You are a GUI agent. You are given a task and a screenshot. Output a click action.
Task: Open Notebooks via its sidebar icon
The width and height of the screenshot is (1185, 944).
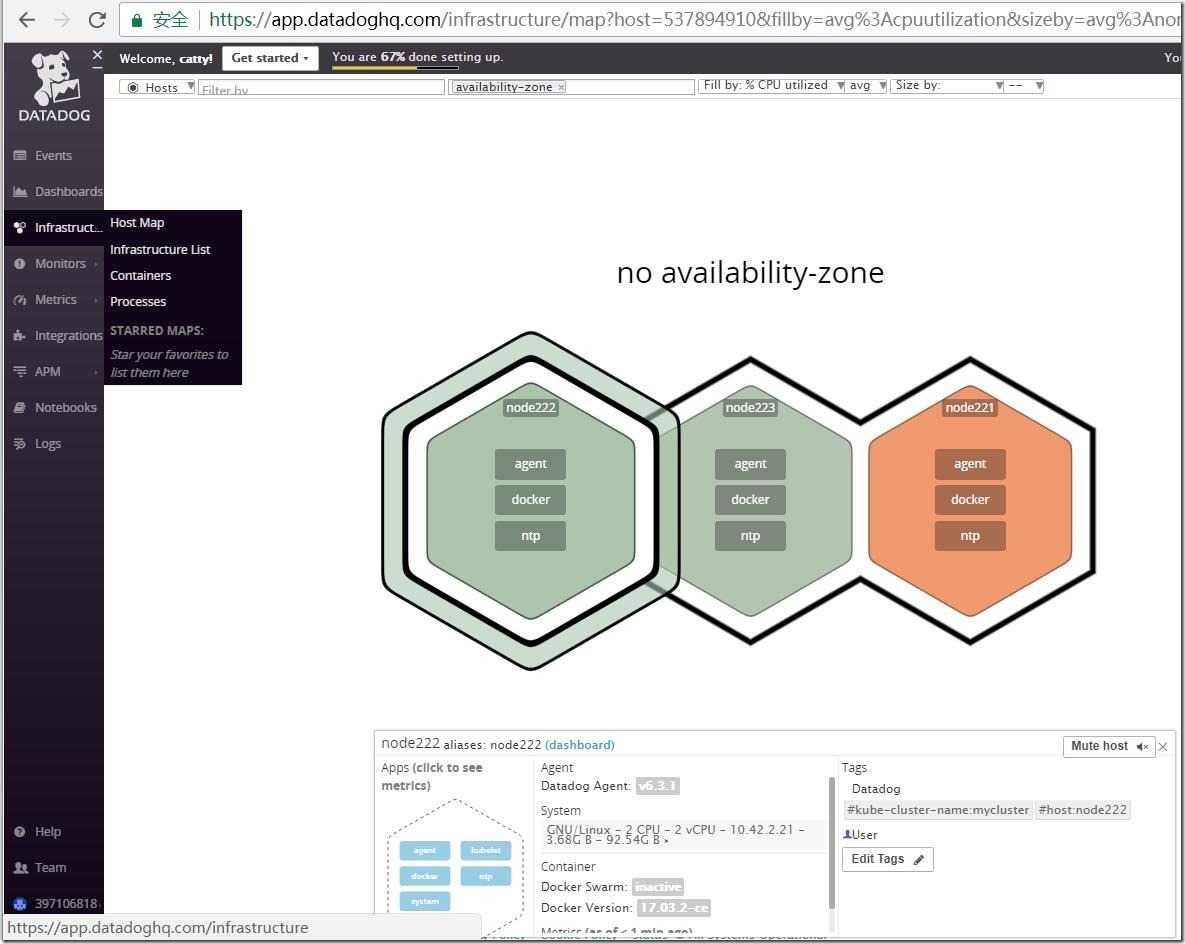(x=20, y=408)
